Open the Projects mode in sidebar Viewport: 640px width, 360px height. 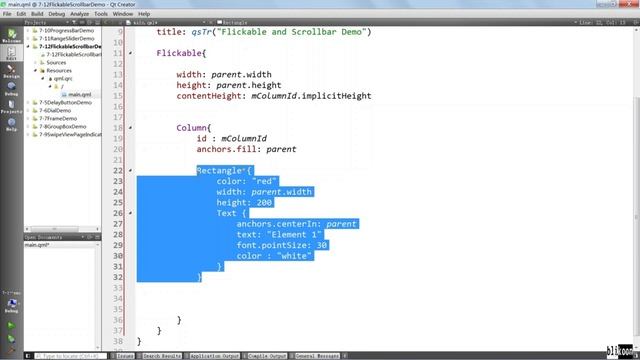(11, 107)
